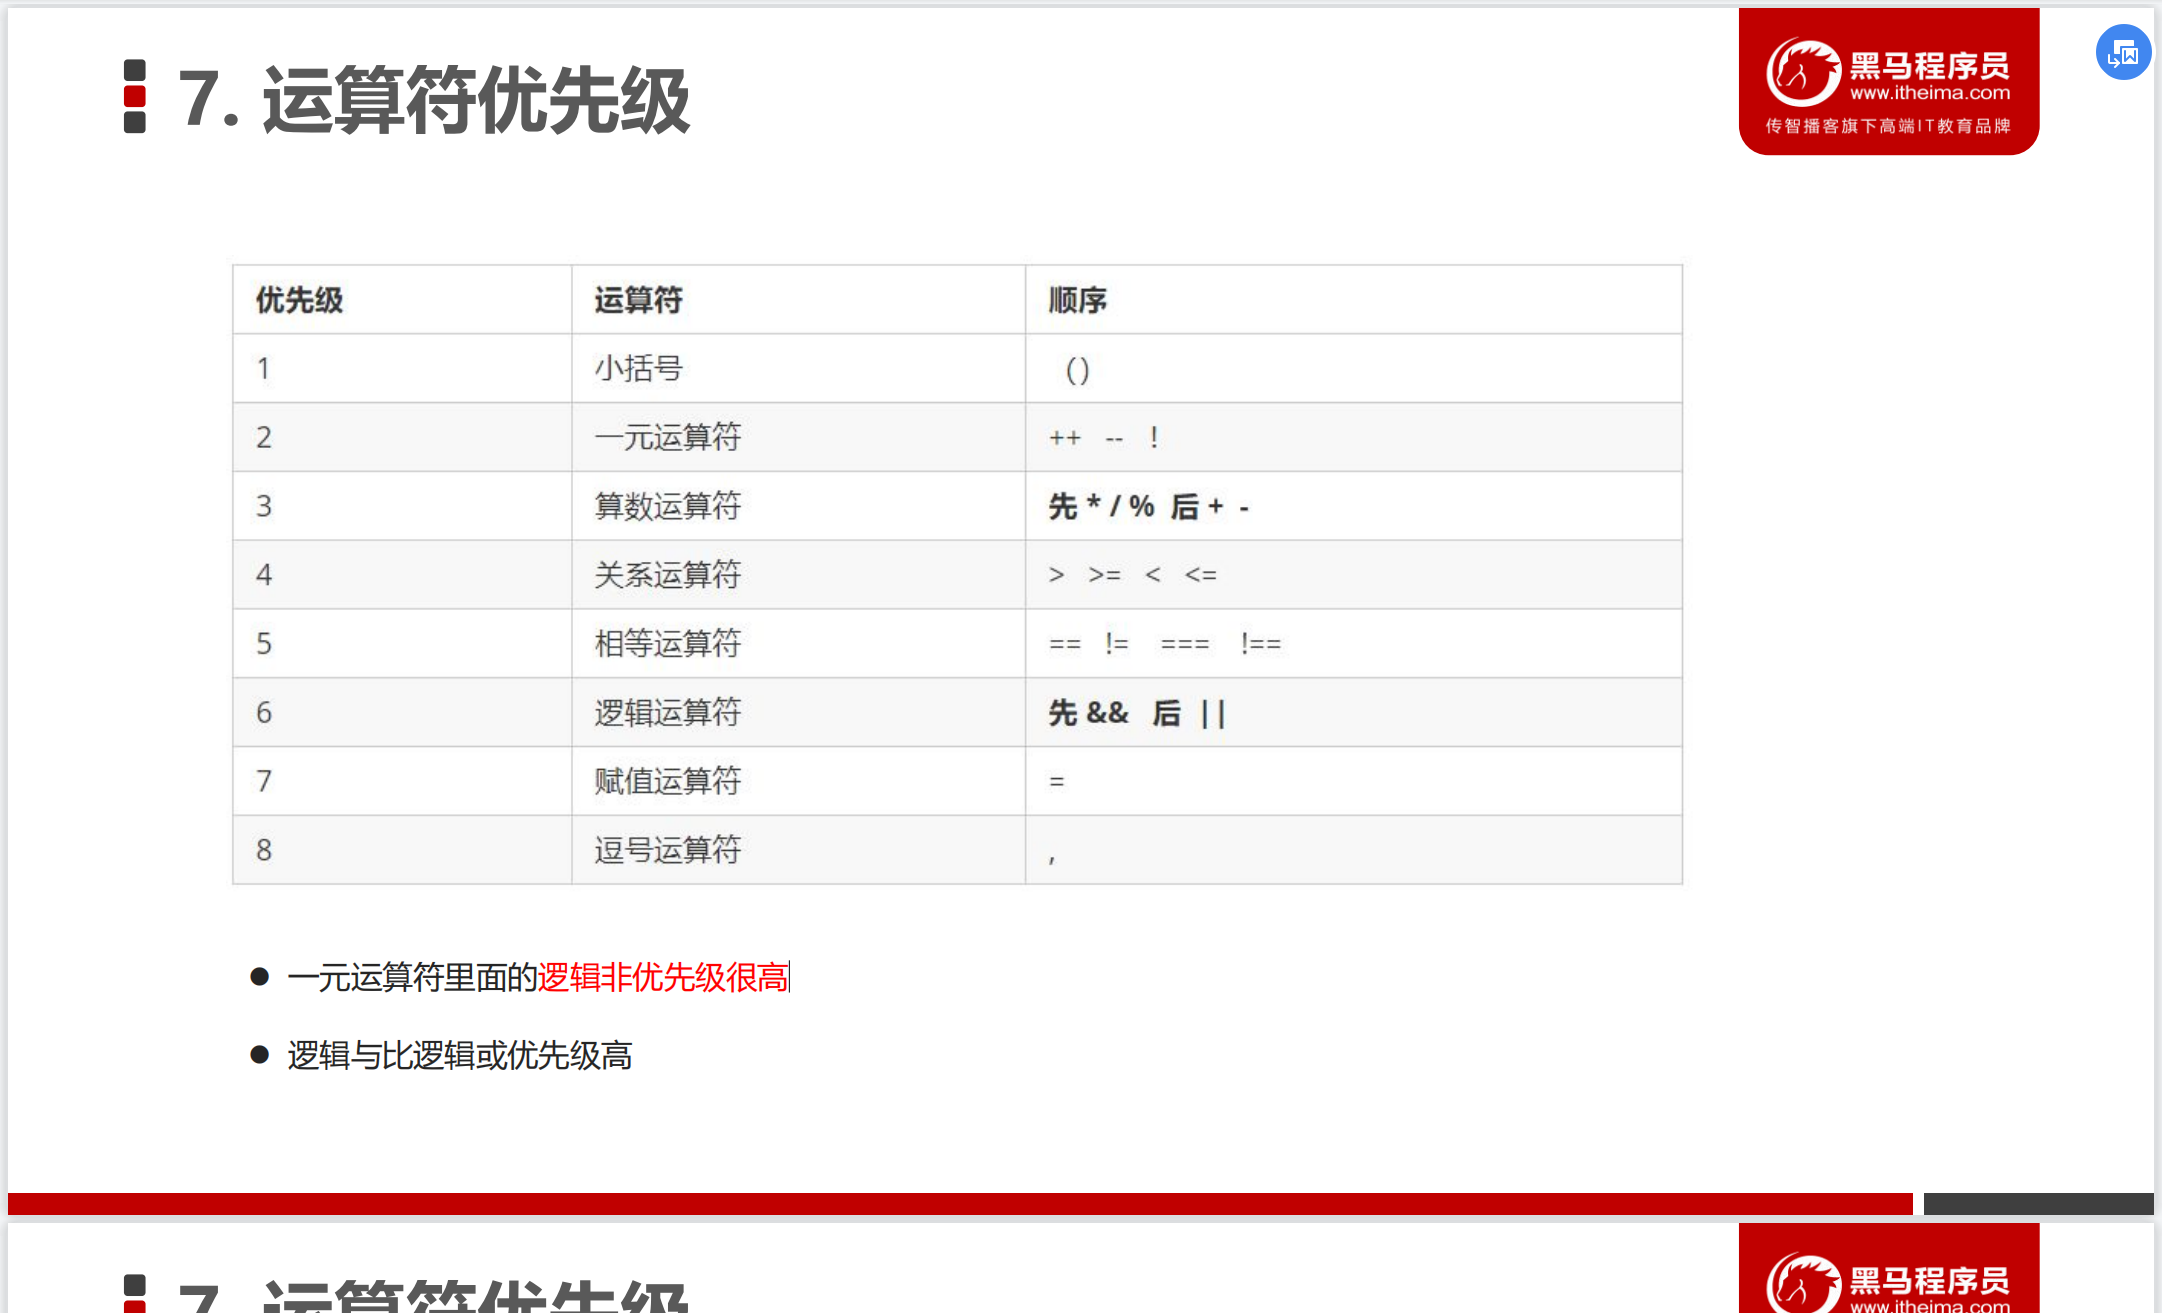
Task: Click the 先 && 后 || cell
Action: [1353, 712]
